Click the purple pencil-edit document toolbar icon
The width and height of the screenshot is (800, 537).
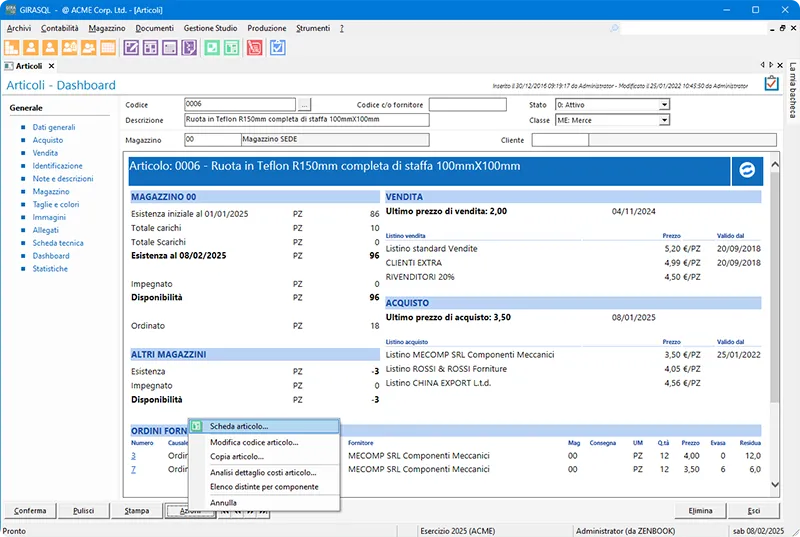[131, 48]
